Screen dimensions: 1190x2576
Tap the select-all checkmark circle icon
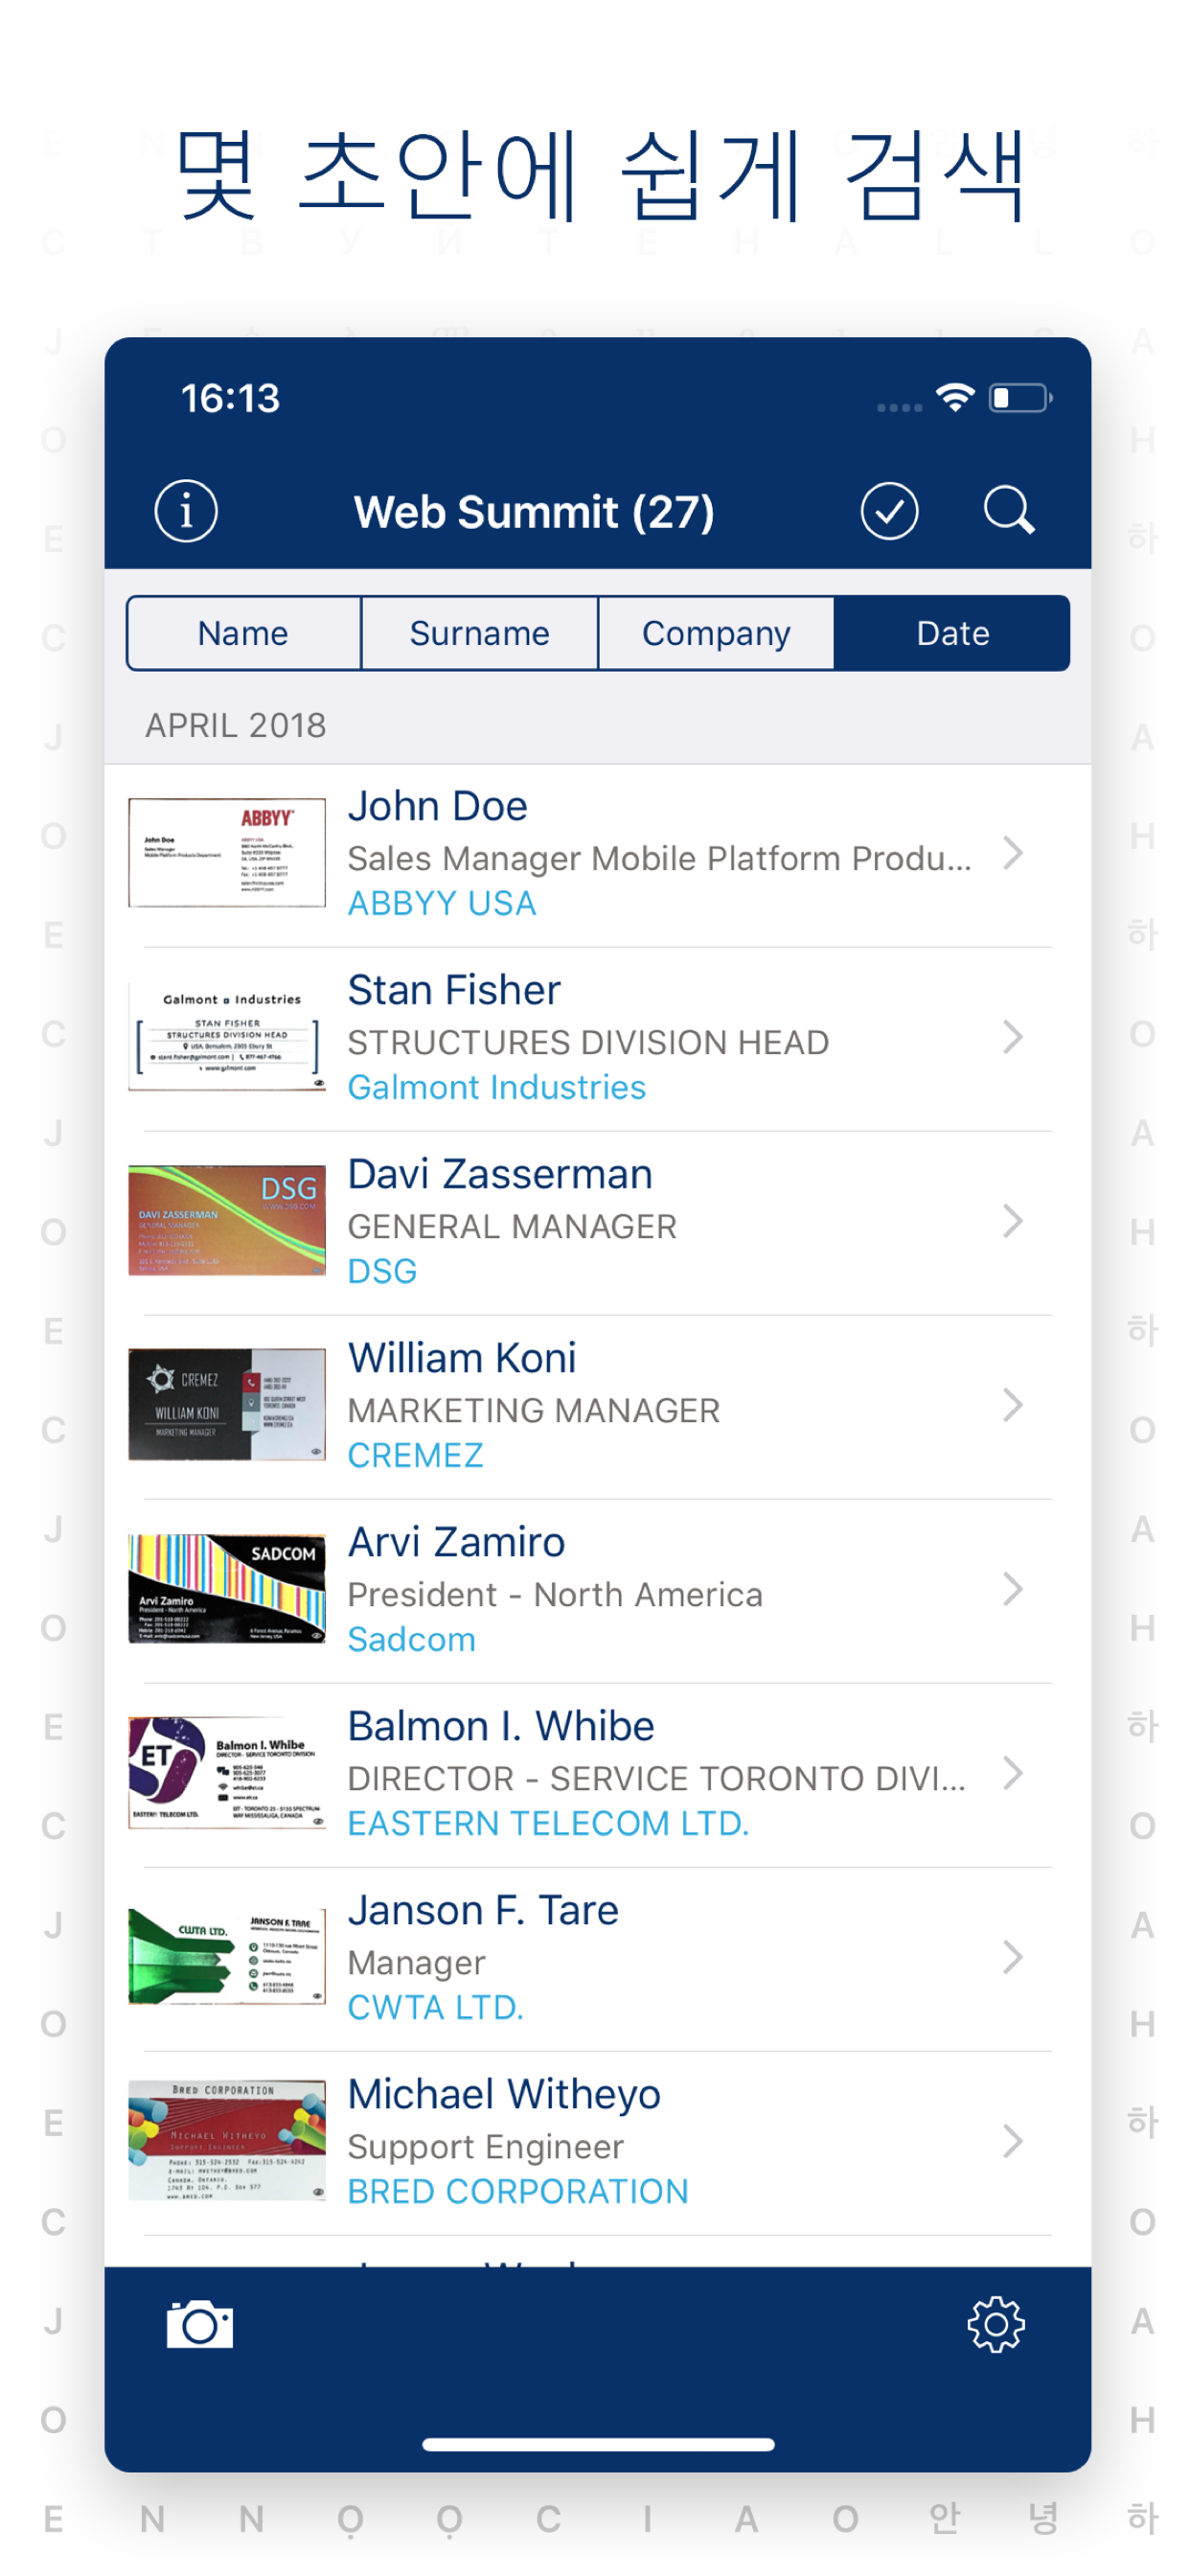(x=889, y=511)
